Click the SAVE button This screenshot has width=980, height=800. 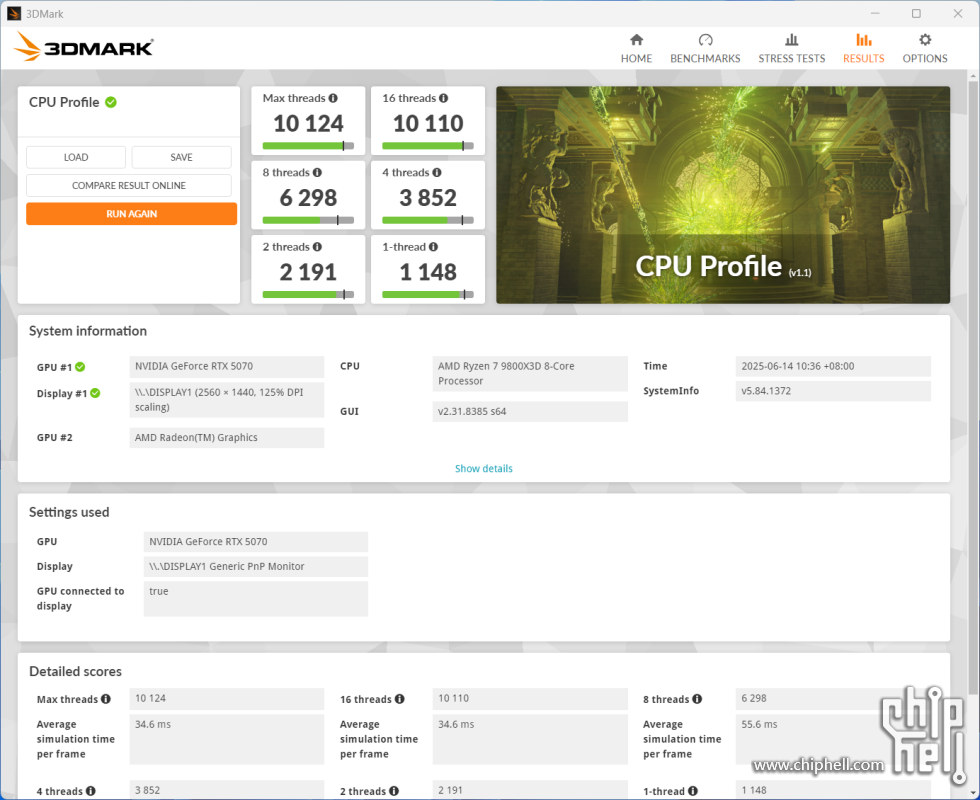pyautogui.click(x=181, y=158)
